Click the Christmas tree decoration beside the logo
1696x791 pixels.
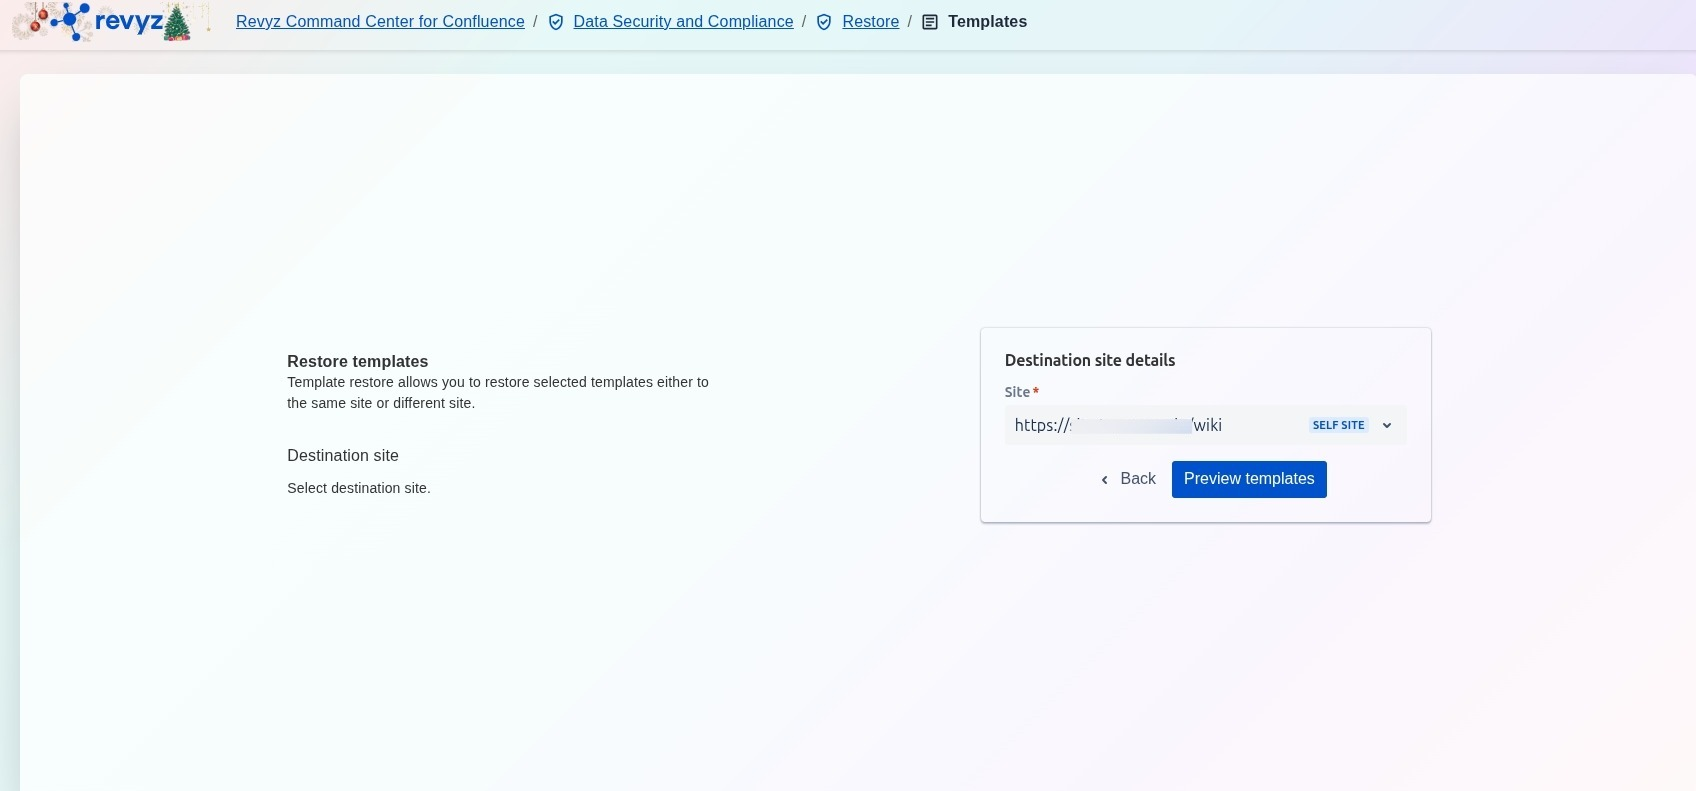(x=177, y=23)
